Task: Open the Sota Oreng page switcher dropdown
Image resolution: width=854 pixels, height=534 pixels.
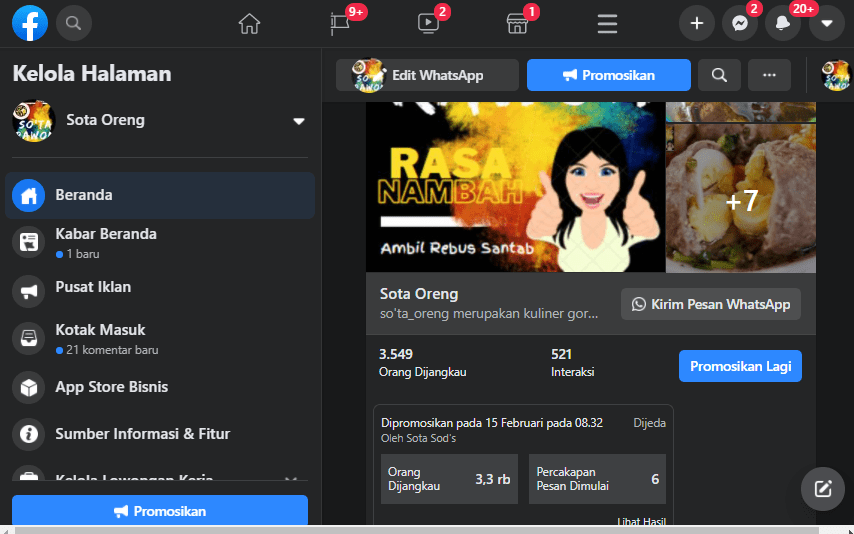Action: coord(298,121)
